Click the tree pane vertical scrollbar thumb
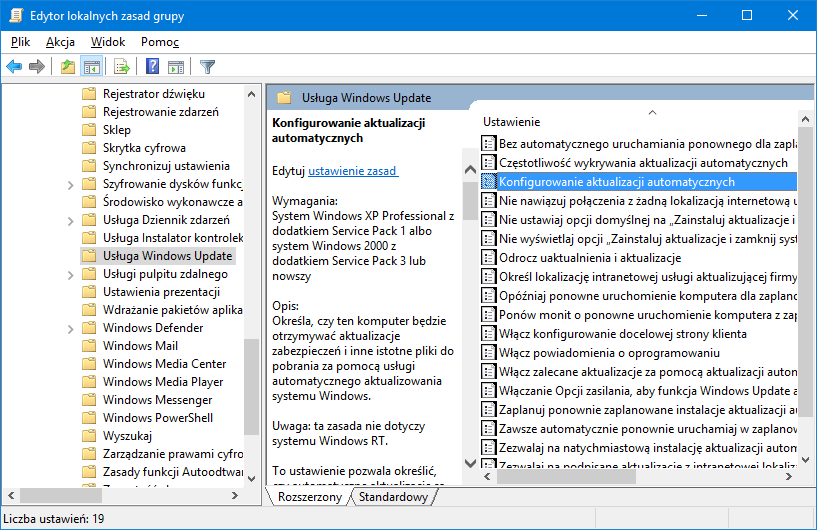 (252, 386)
